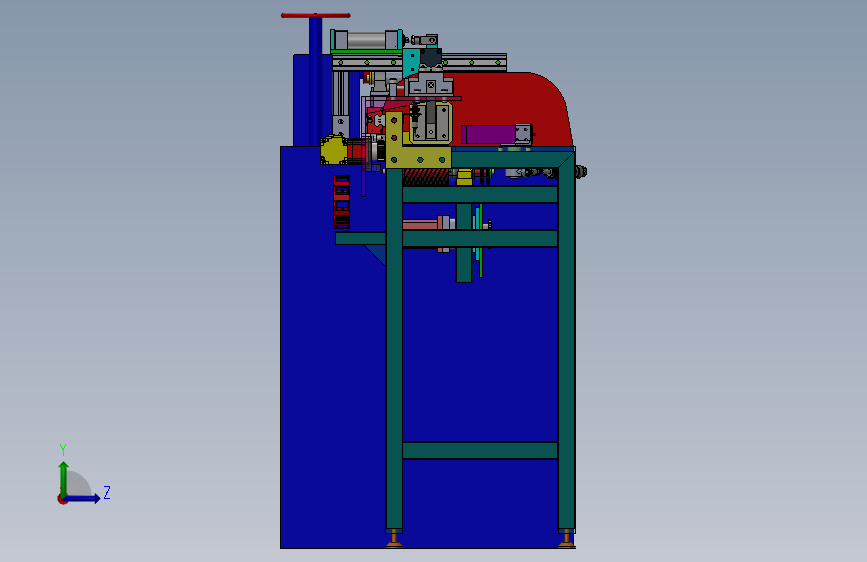
Task: Click the blue Z axis arrow of the triad
Action: point(83,498)
